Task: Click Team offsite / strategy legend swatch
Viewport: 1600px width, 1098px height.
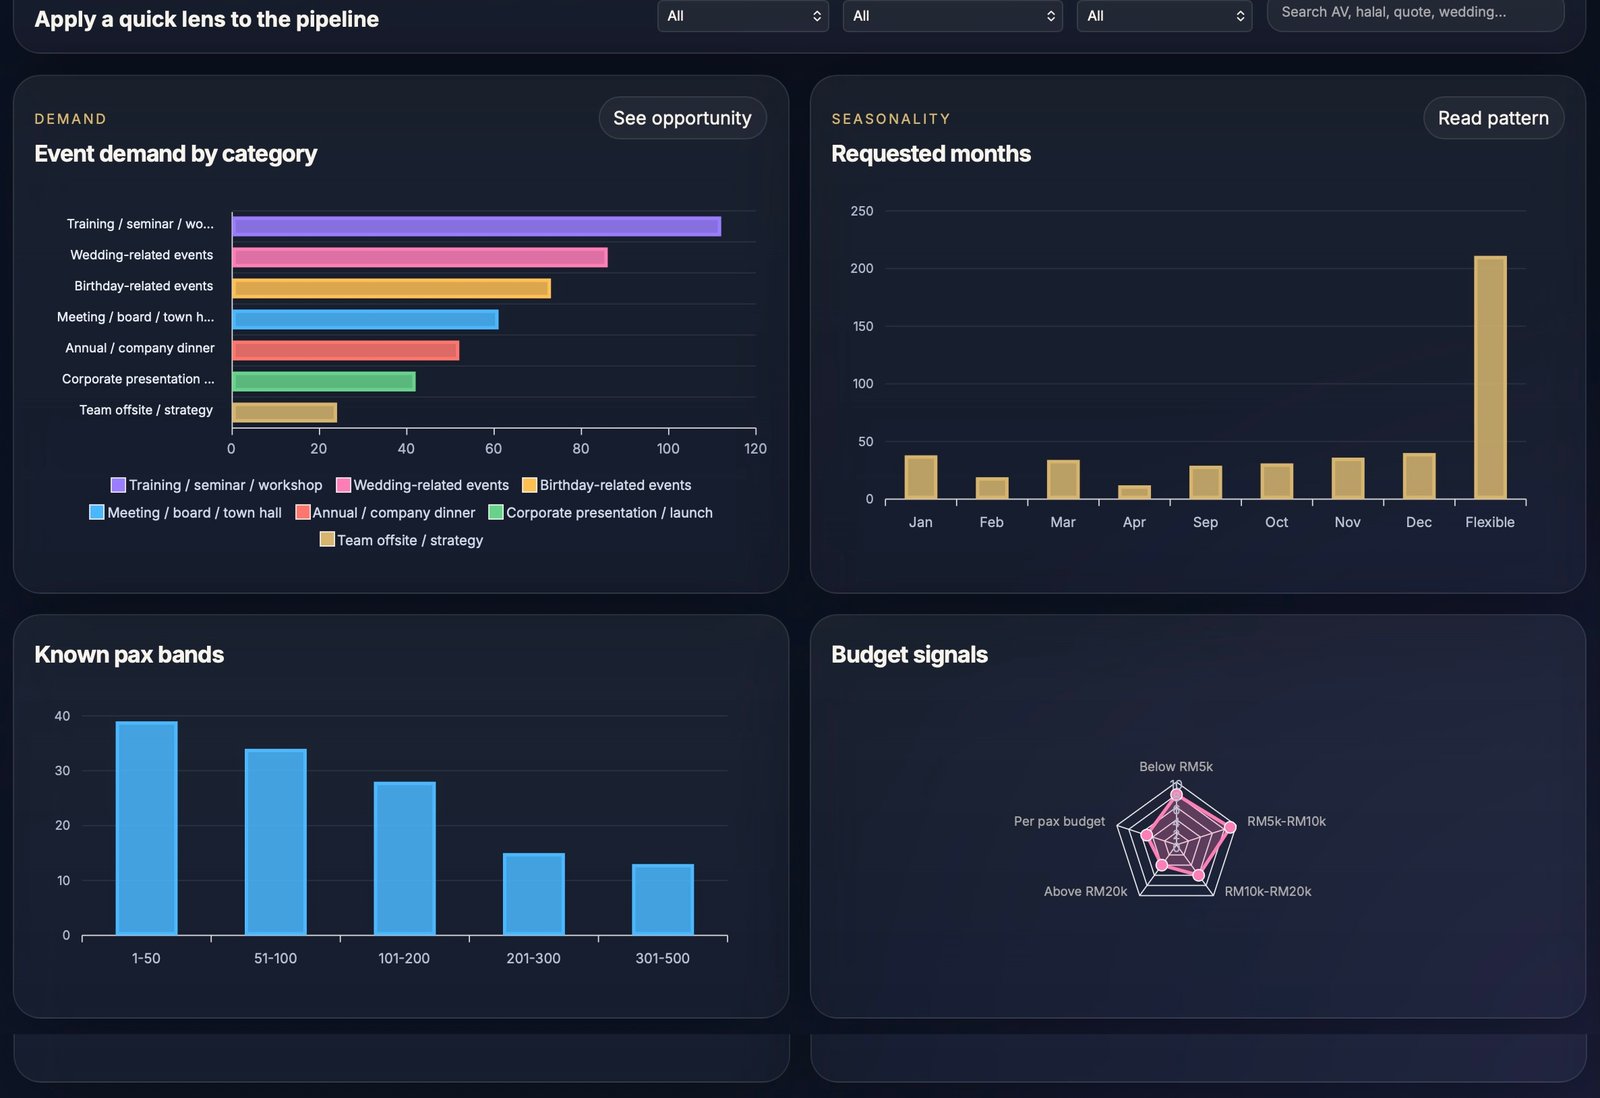Action: click(x=327, y=539)
